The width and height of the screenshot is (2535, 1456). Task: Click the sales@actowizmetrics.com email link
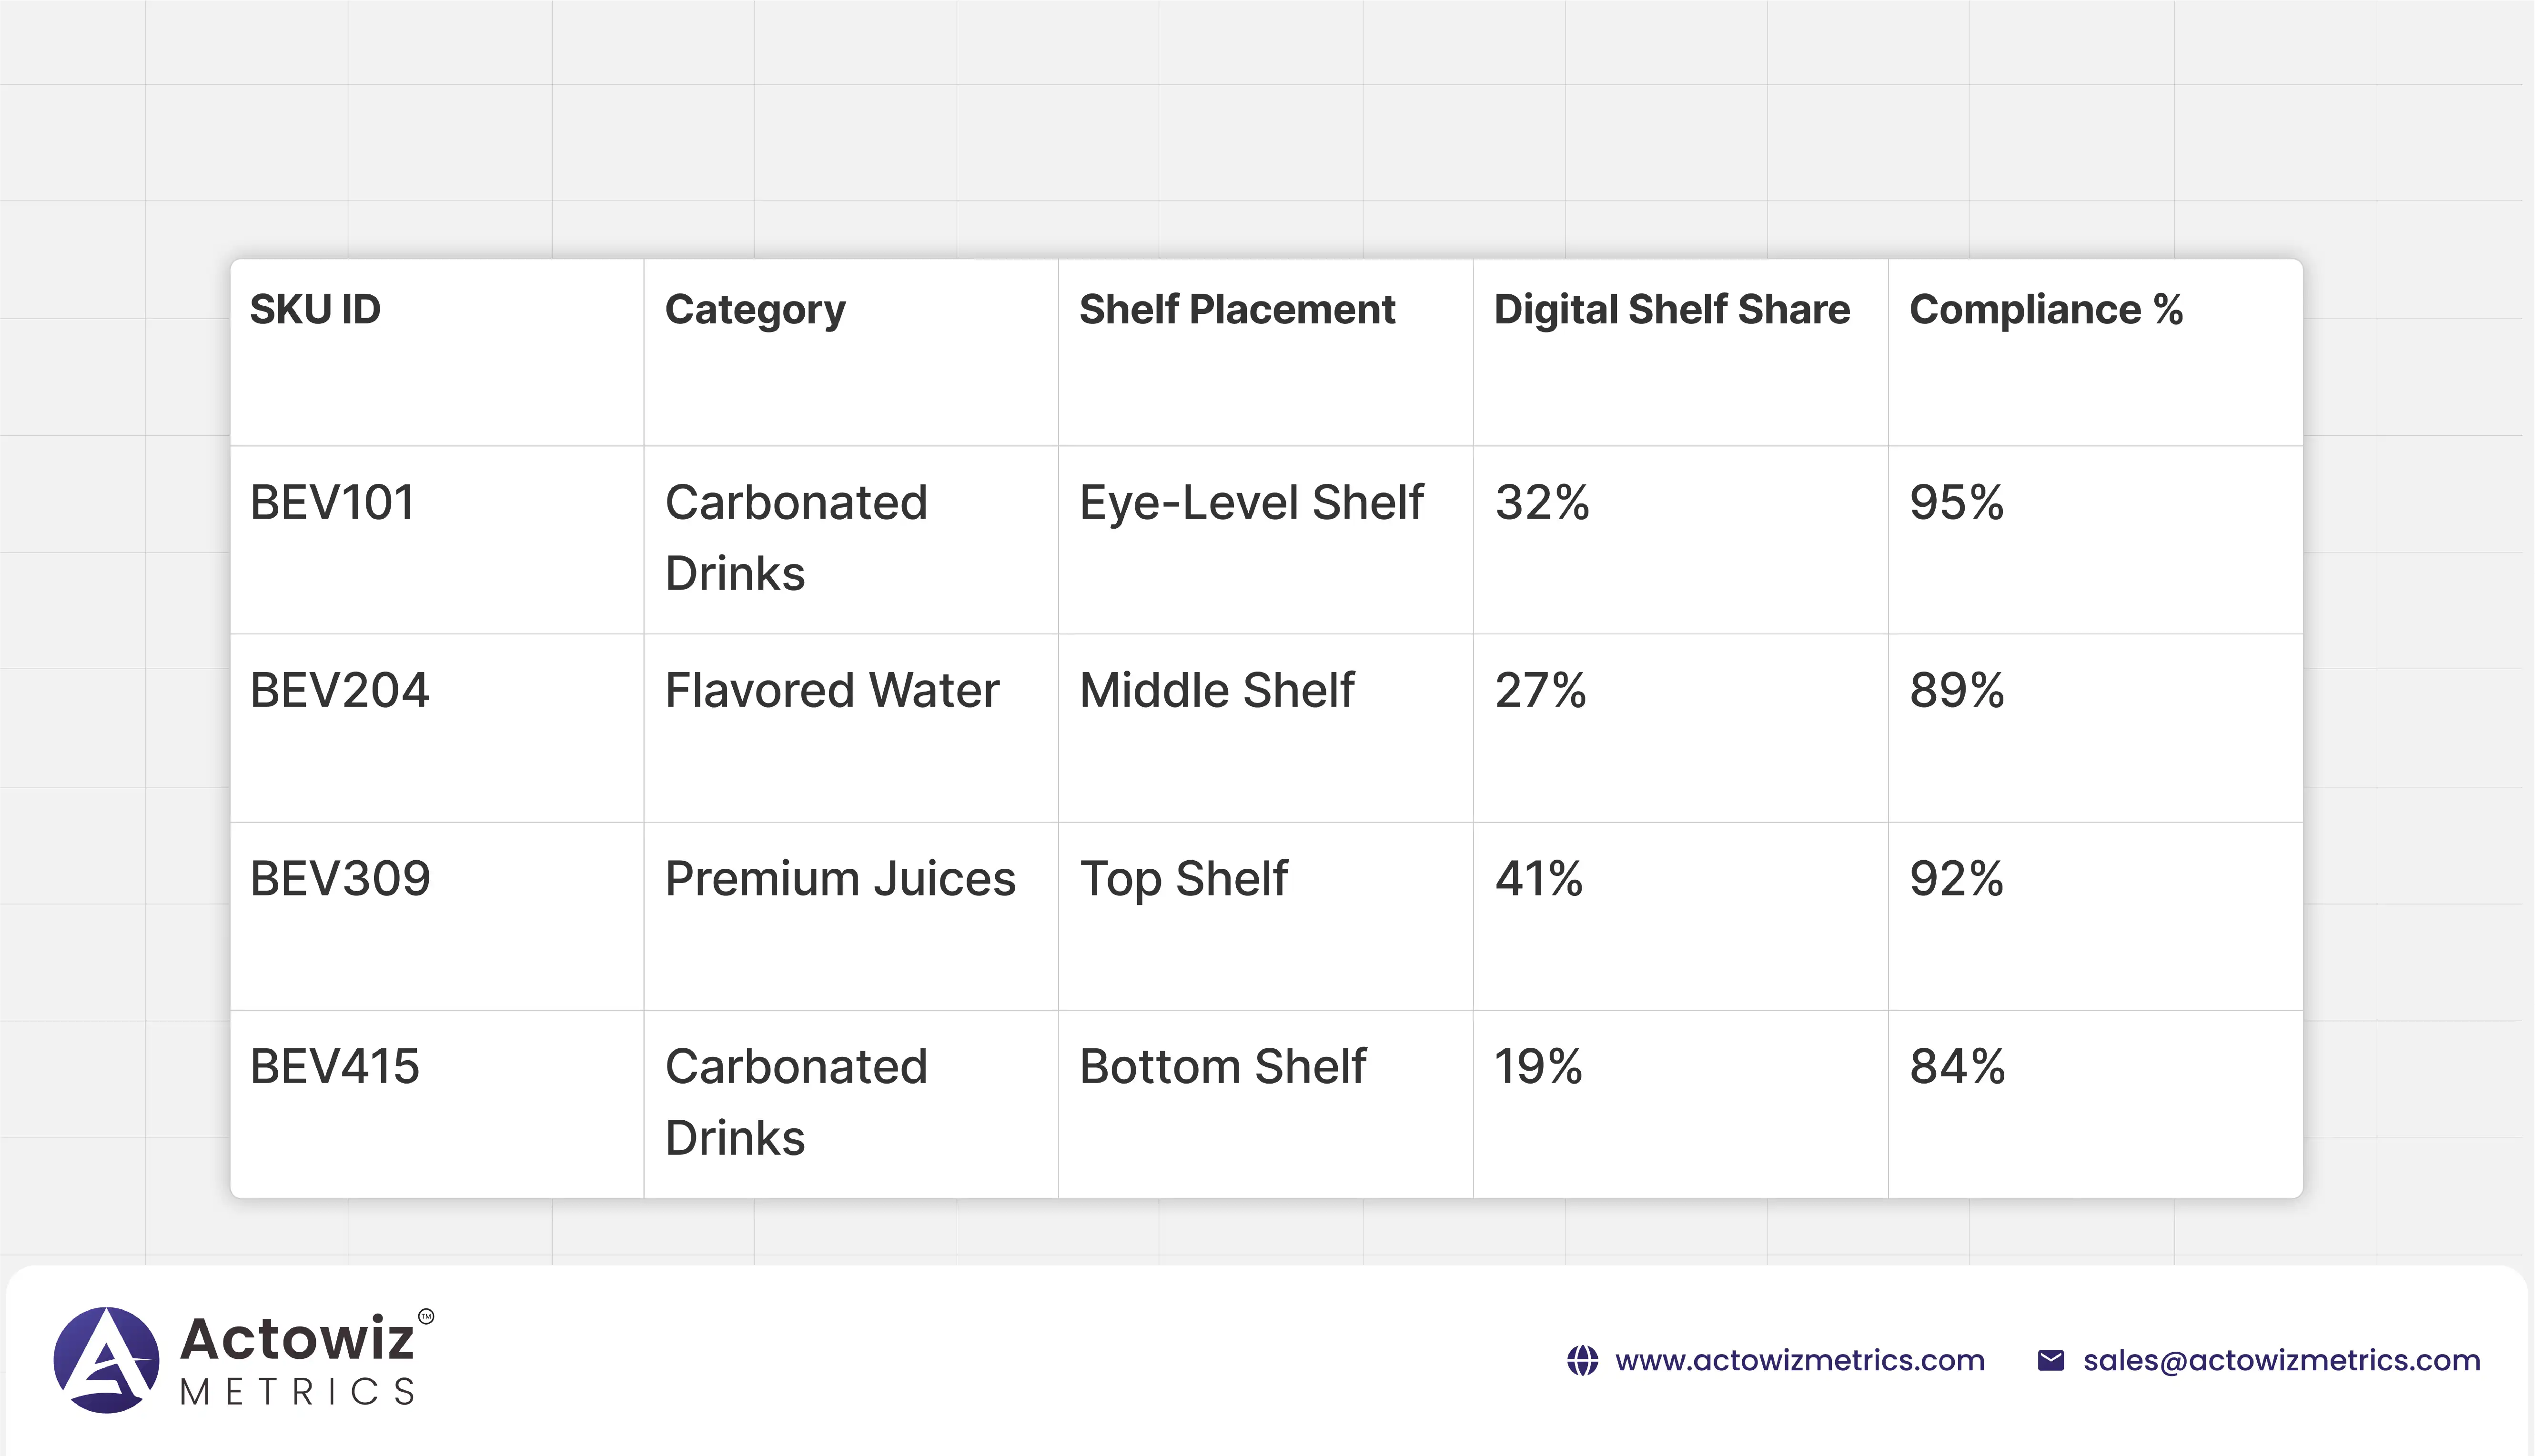(2281, 1361)
